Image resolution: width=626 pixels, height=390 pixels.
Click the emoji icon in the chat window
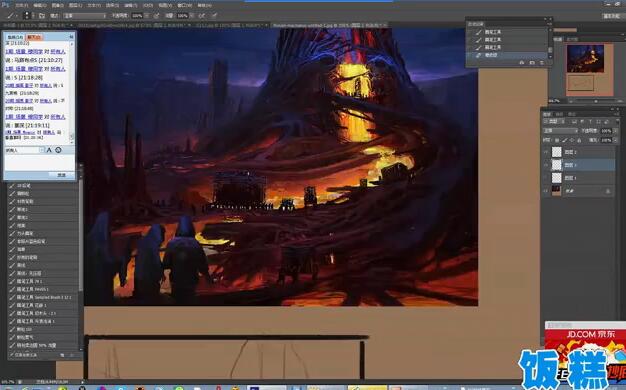point(58,150)
